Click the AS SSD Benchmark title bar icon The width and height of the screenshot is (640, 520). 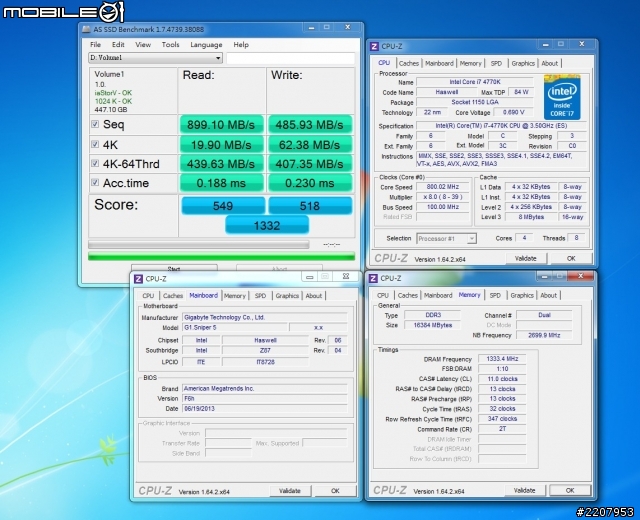coord(86,29)
